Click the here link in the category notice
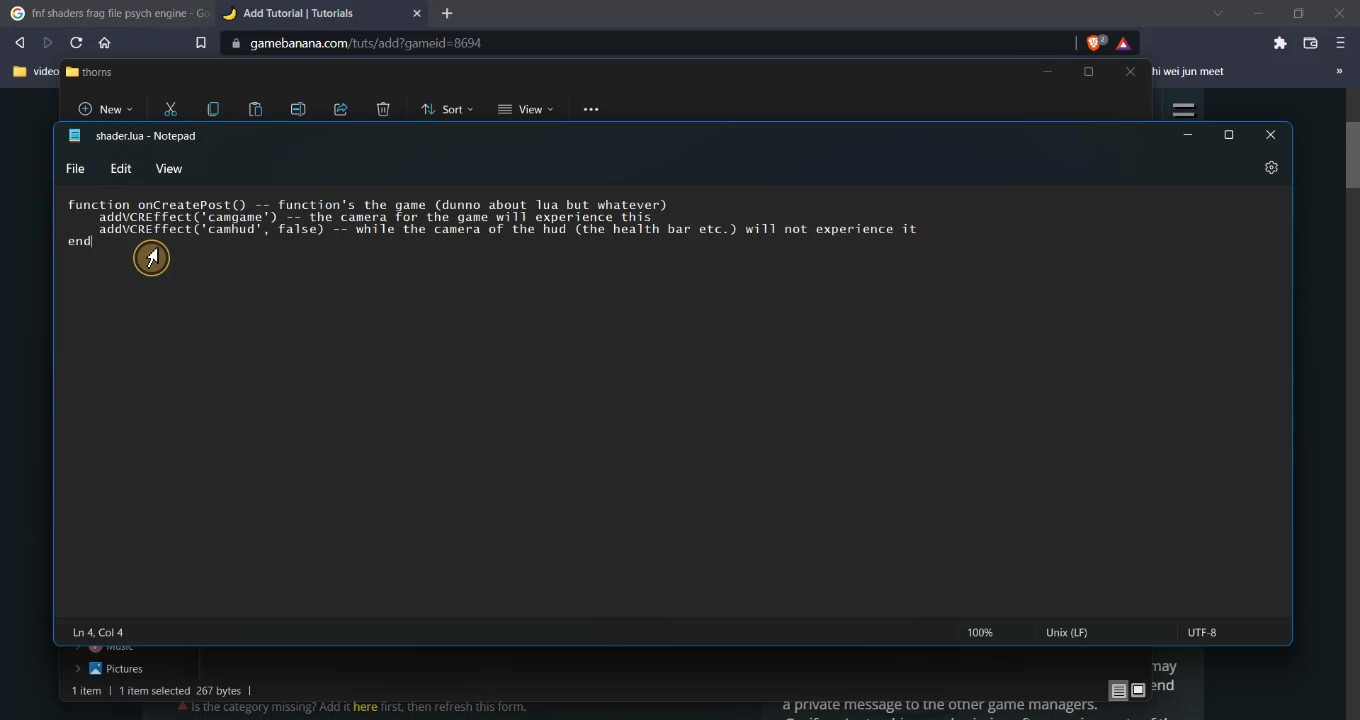Viewport: 1360px width, 720px height. (x=364, y=706)
